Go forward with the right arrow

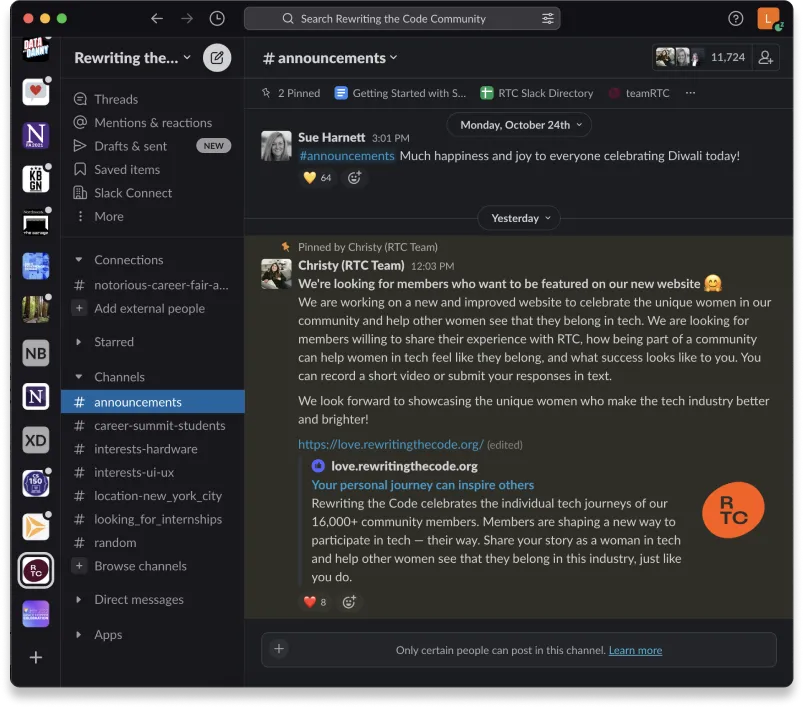(x=187, y=18)
